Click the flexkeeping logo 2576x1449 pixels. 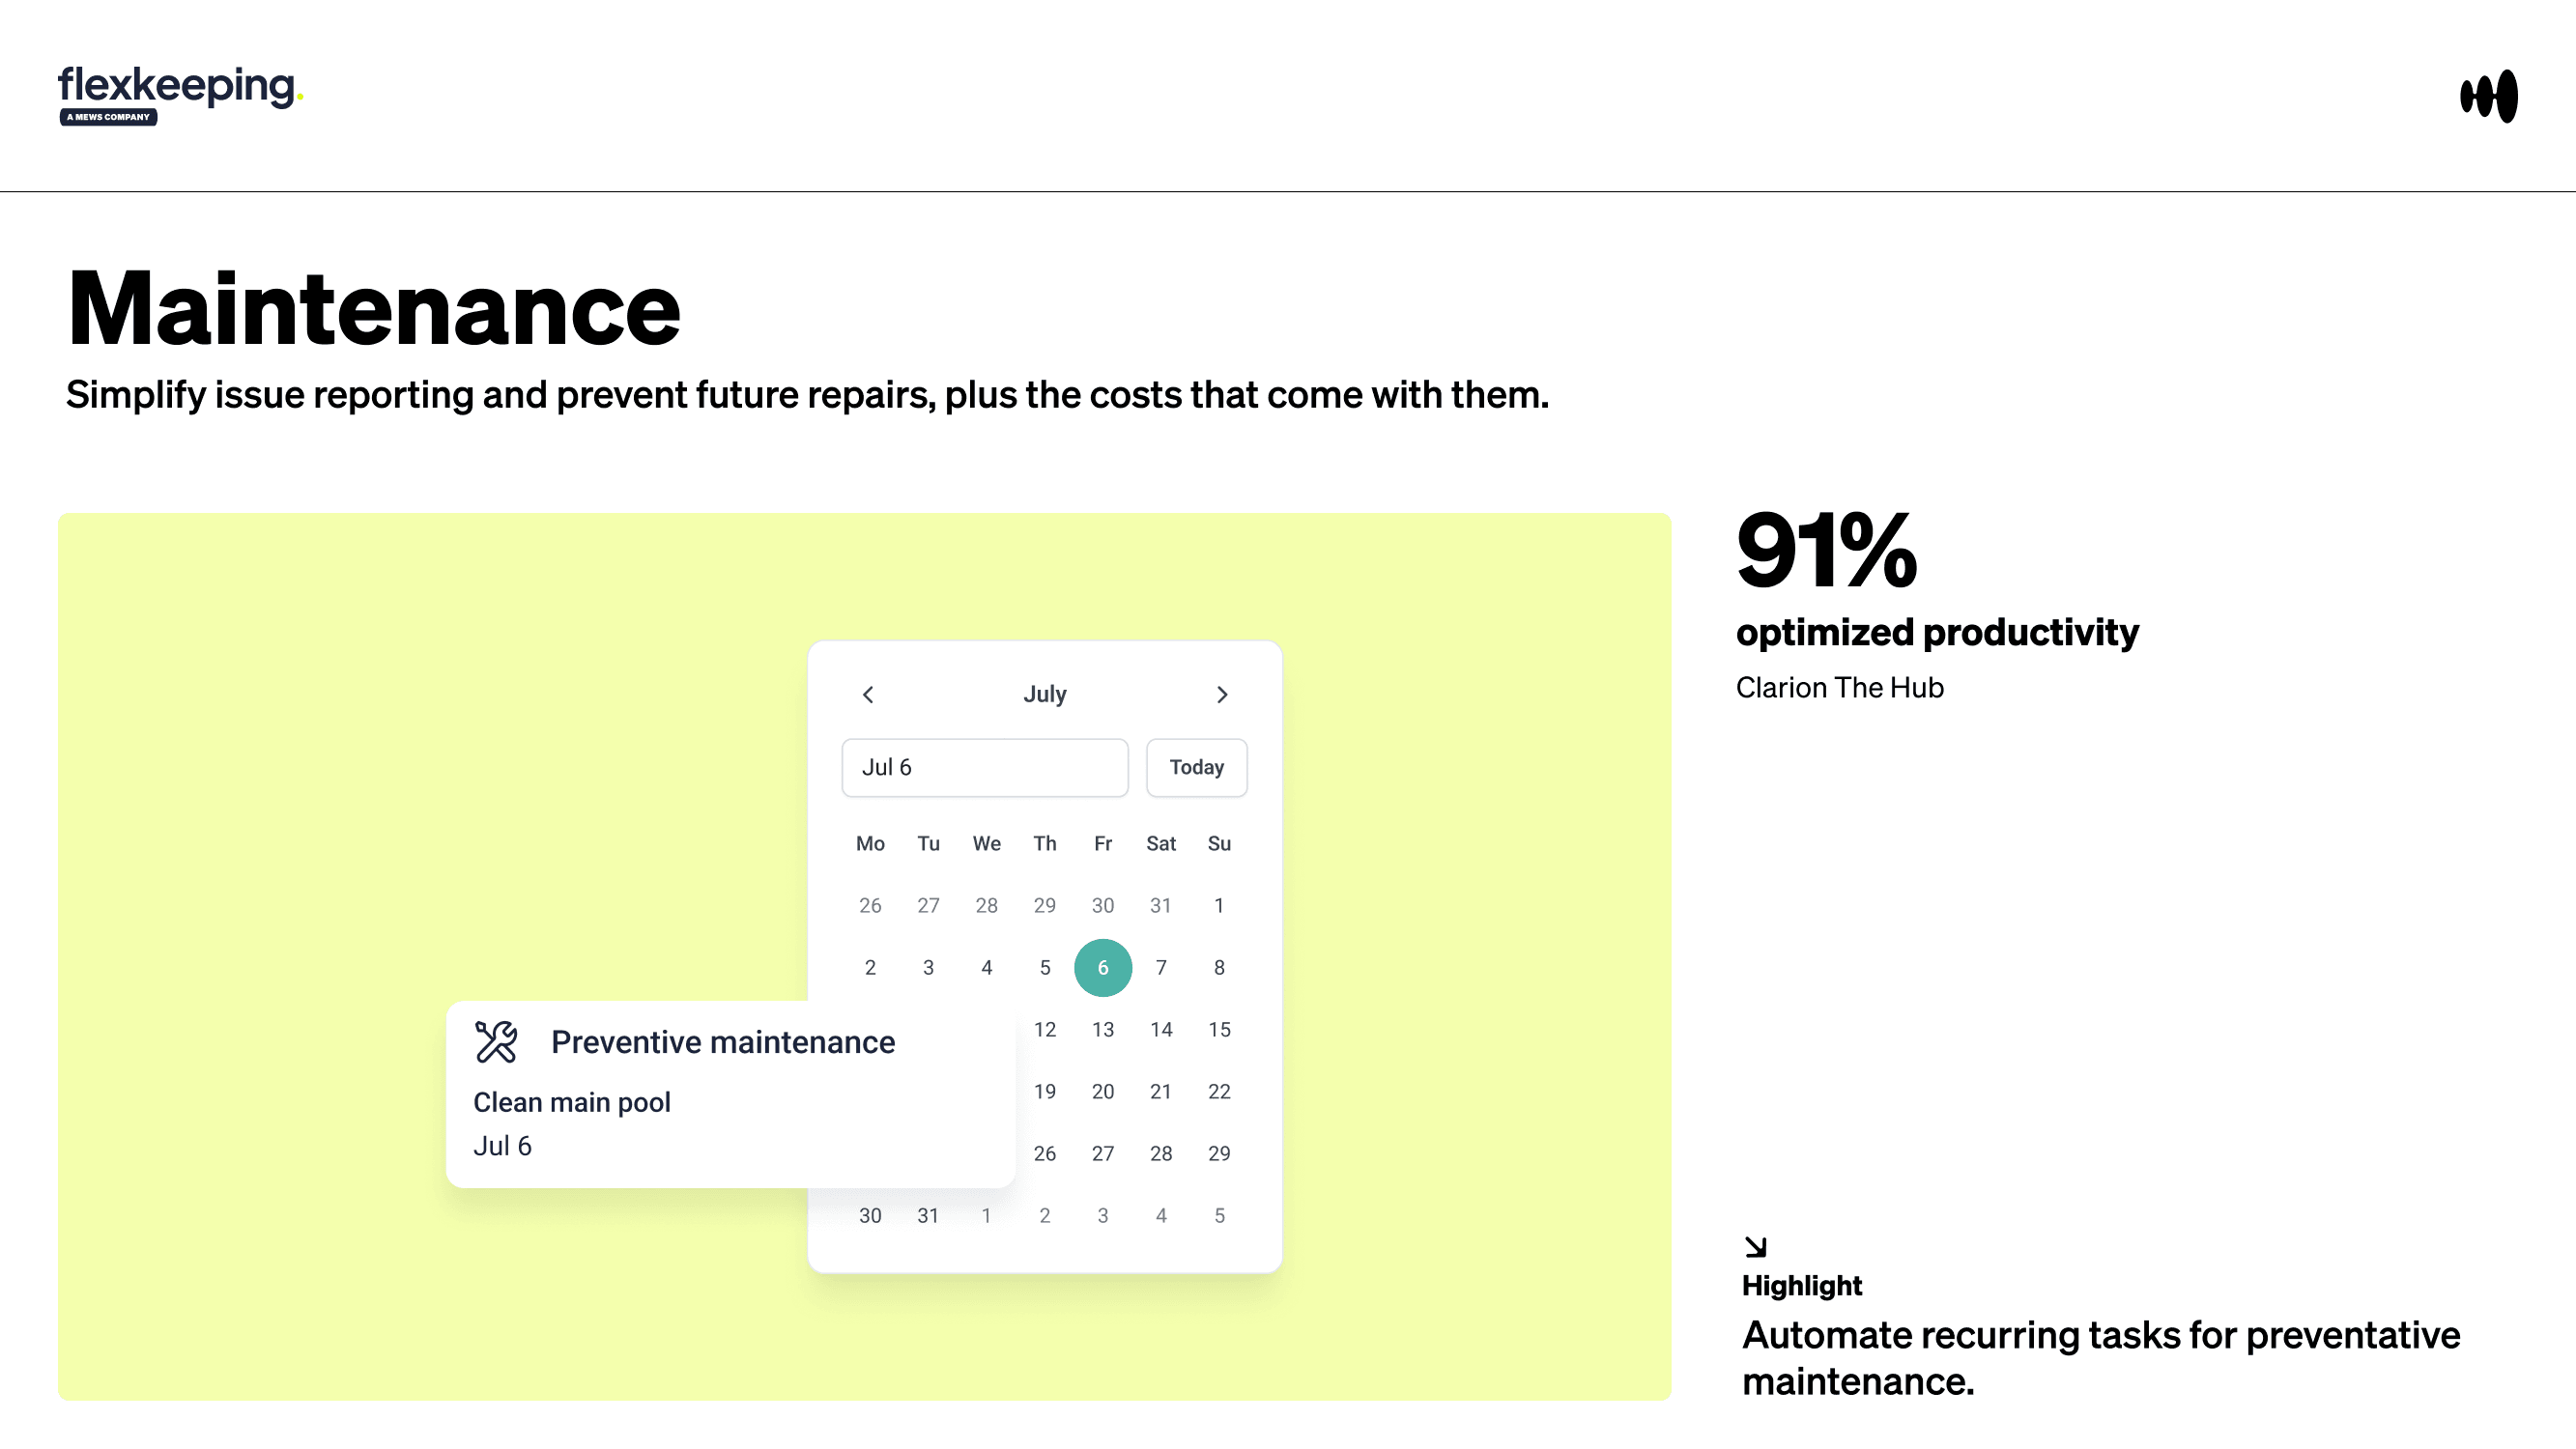pyautogui.click(x=178, y=88)
